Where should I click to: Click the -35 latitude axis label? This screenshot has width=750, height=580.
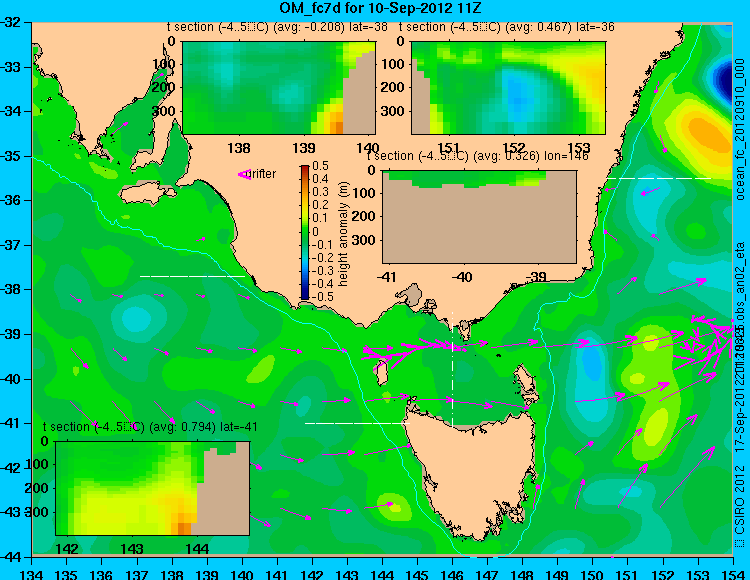(x=11, y=156)
